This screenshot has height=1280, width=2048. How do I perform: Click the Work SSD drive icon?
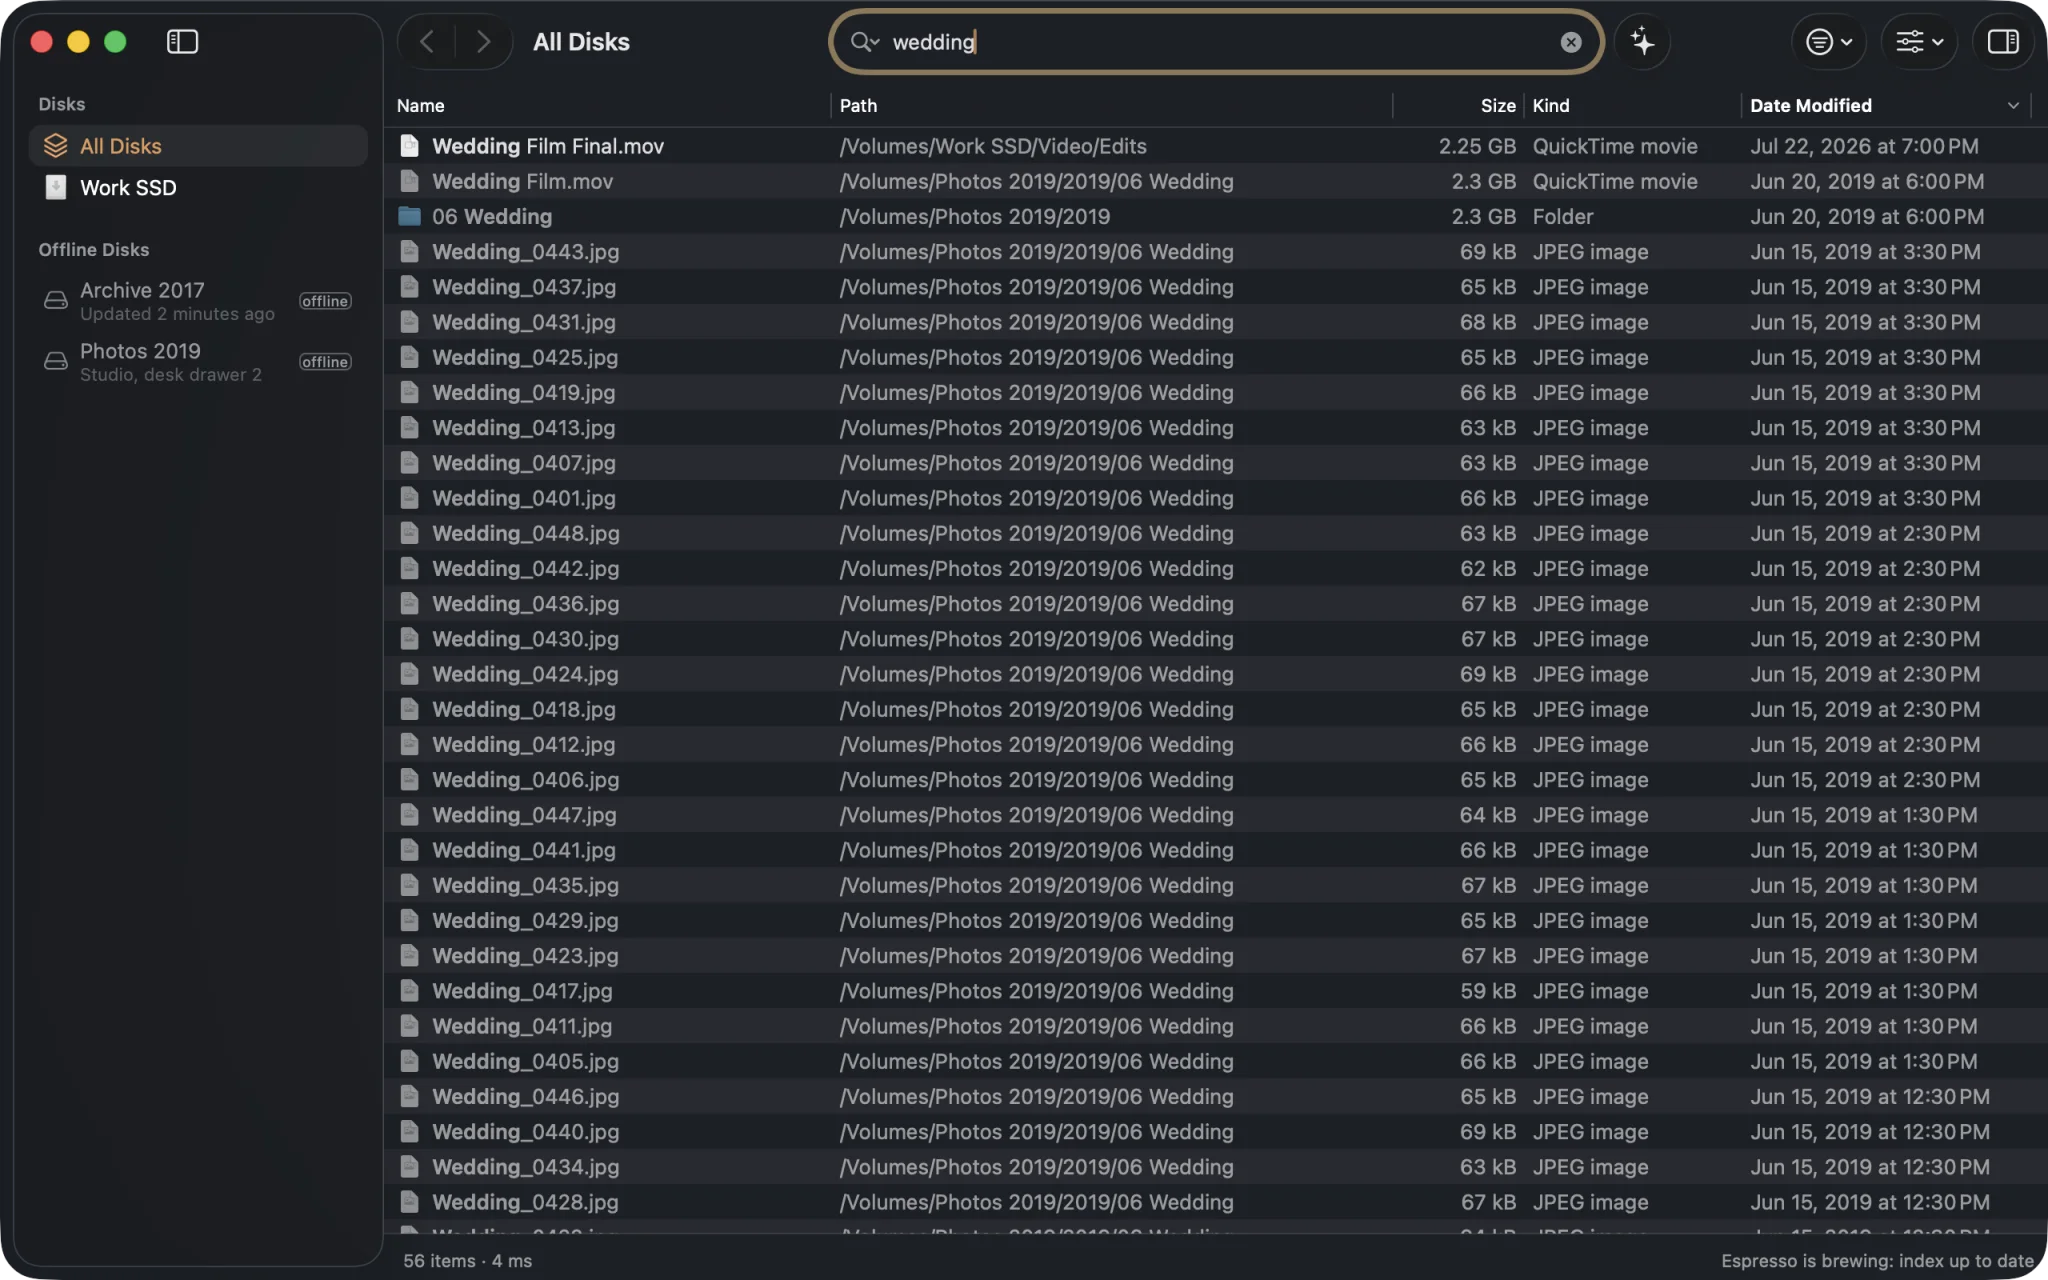pyautogui.click(x=56, y=188)
